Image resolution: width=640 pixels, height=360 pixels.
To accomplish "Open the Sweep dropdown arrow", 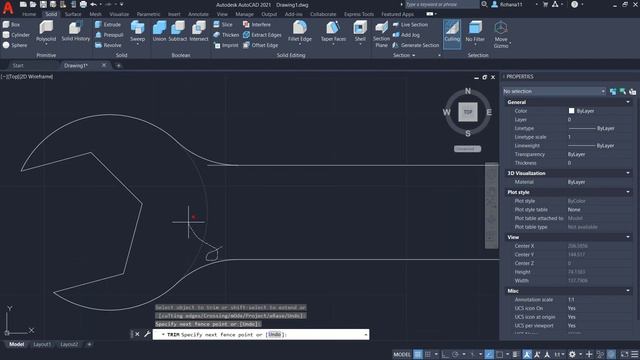I will pos(138,44).
